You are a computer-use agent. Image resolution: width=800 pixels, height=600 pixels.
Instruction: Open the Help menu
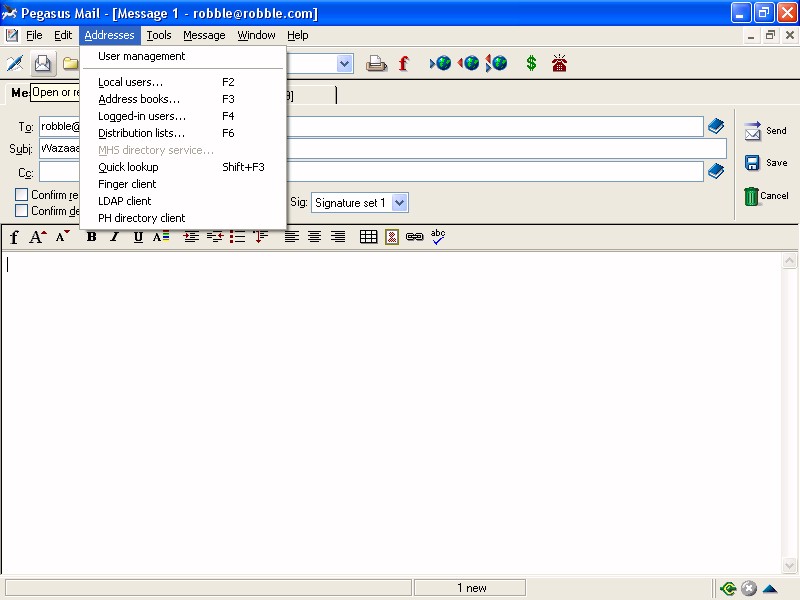pyautogui.click(x=298, y=35)
